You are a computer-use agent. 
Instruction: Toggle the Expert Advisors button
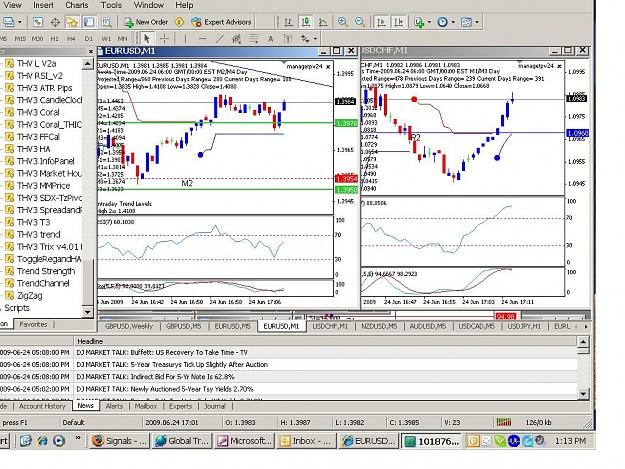221,22
